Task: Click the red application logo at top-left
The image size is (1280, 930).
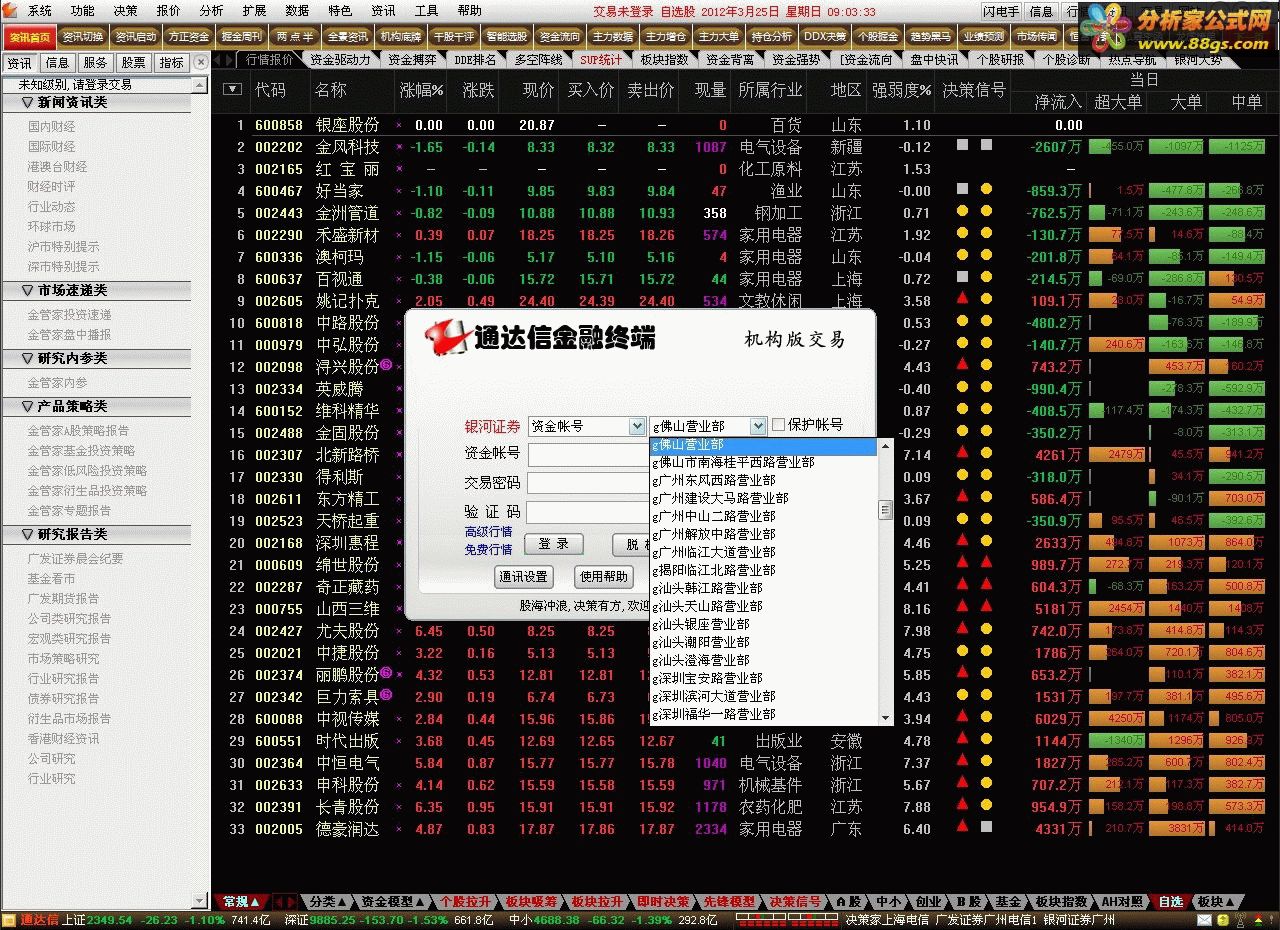Action: [x=11, y=11]
